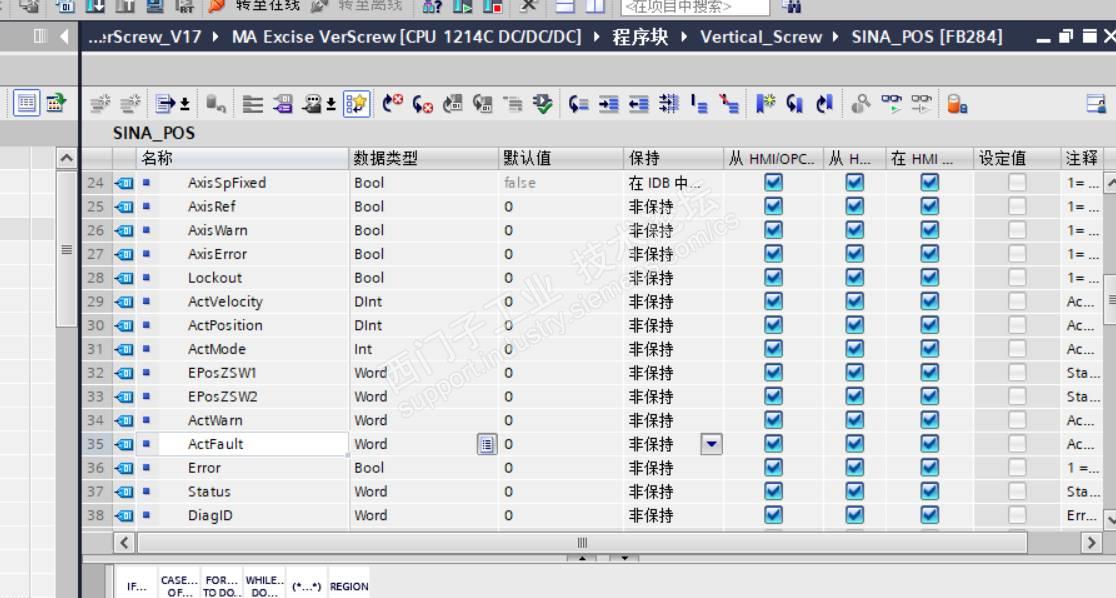Click the indent text icon
Viewport: 1116px width, 598px height.
coord(609,105)
